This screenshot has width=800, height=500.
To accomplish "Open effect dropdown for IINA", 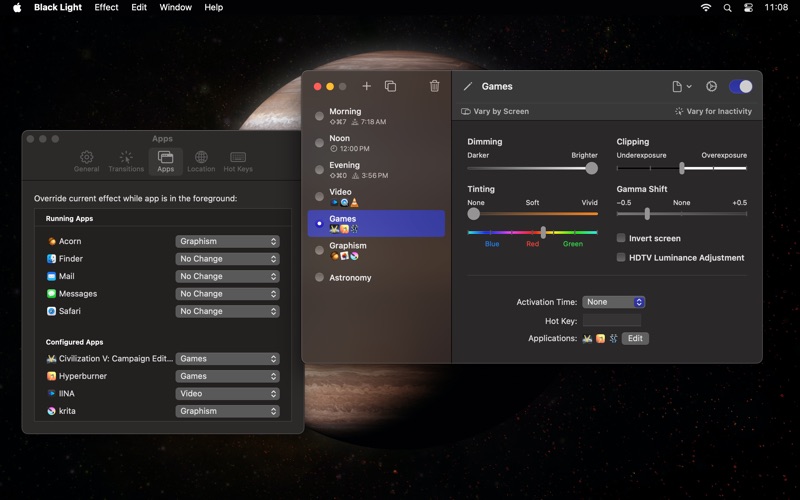I will click(x=228, y=393).
